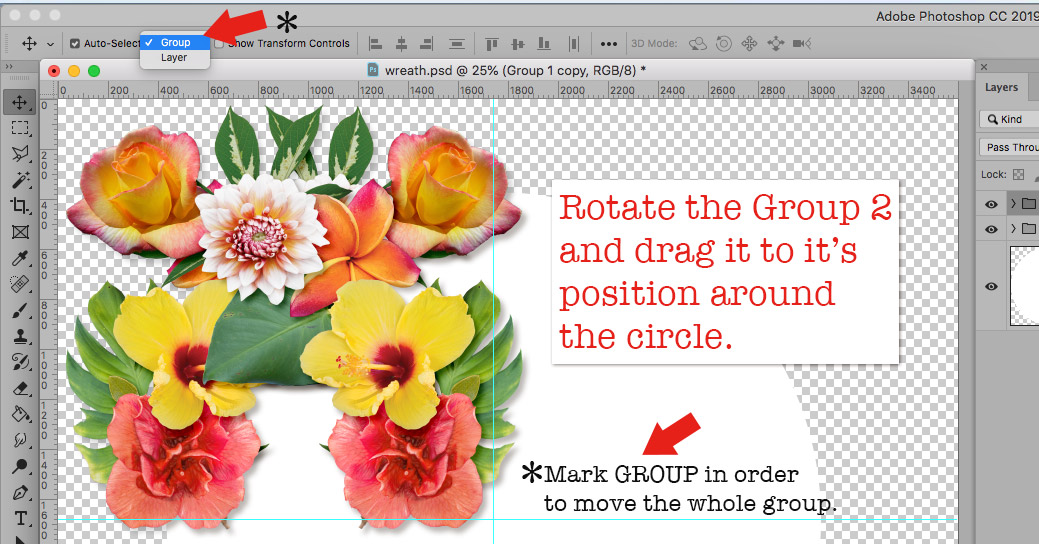Image resolution: width=1039 pixels, height=544 pixels.
Task: Open the Kind filter dropdown in Layers
Action: pyautogui.click(x=1009, y=119)
